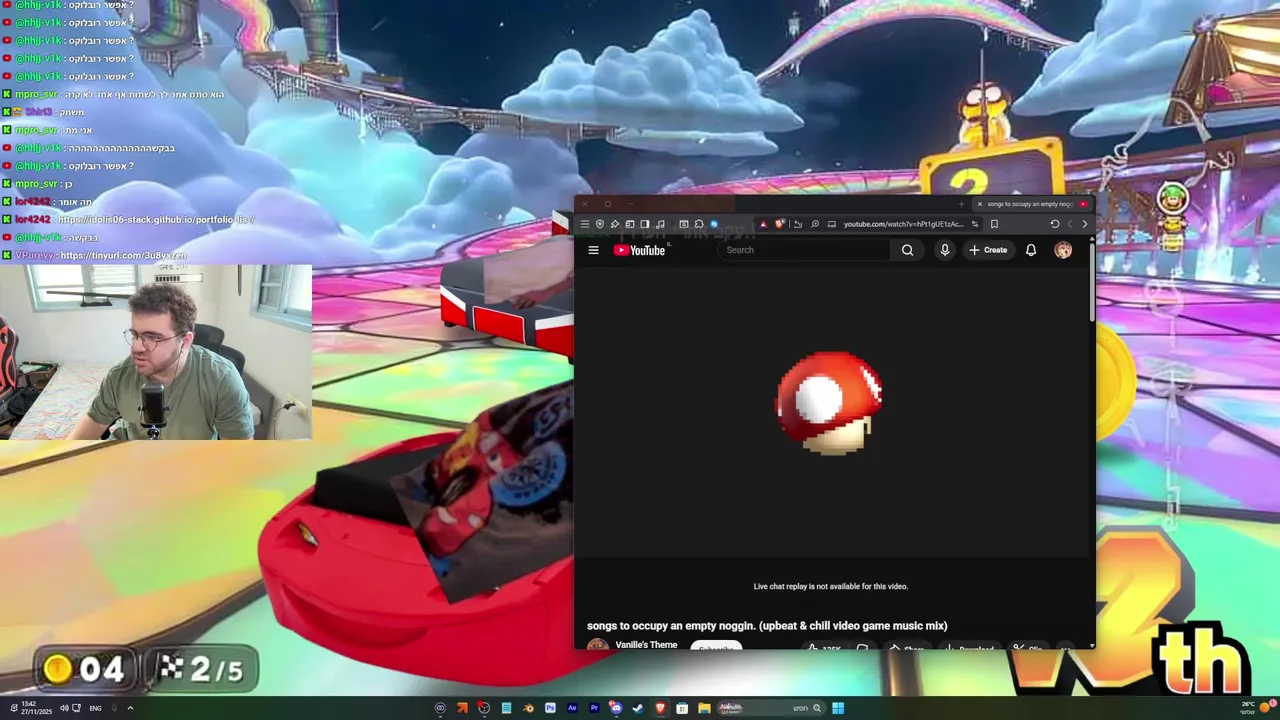Image resolution: width=1280 pixels, height=720 pixels.
Task: Toggle the browser sidebar panel icon
Action: (645, 224)
